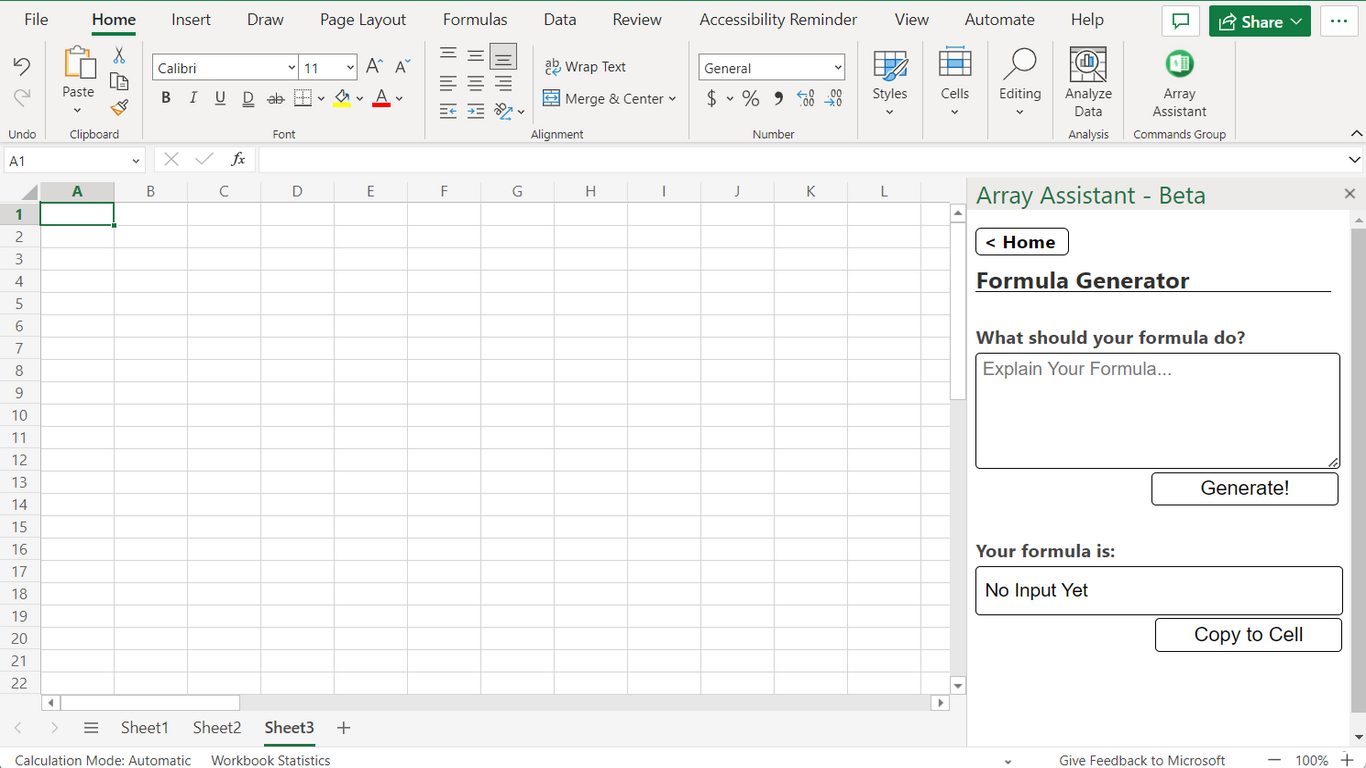Open the Automate tab
The image size is (1366, 768).
click(x=1000, y=20)
